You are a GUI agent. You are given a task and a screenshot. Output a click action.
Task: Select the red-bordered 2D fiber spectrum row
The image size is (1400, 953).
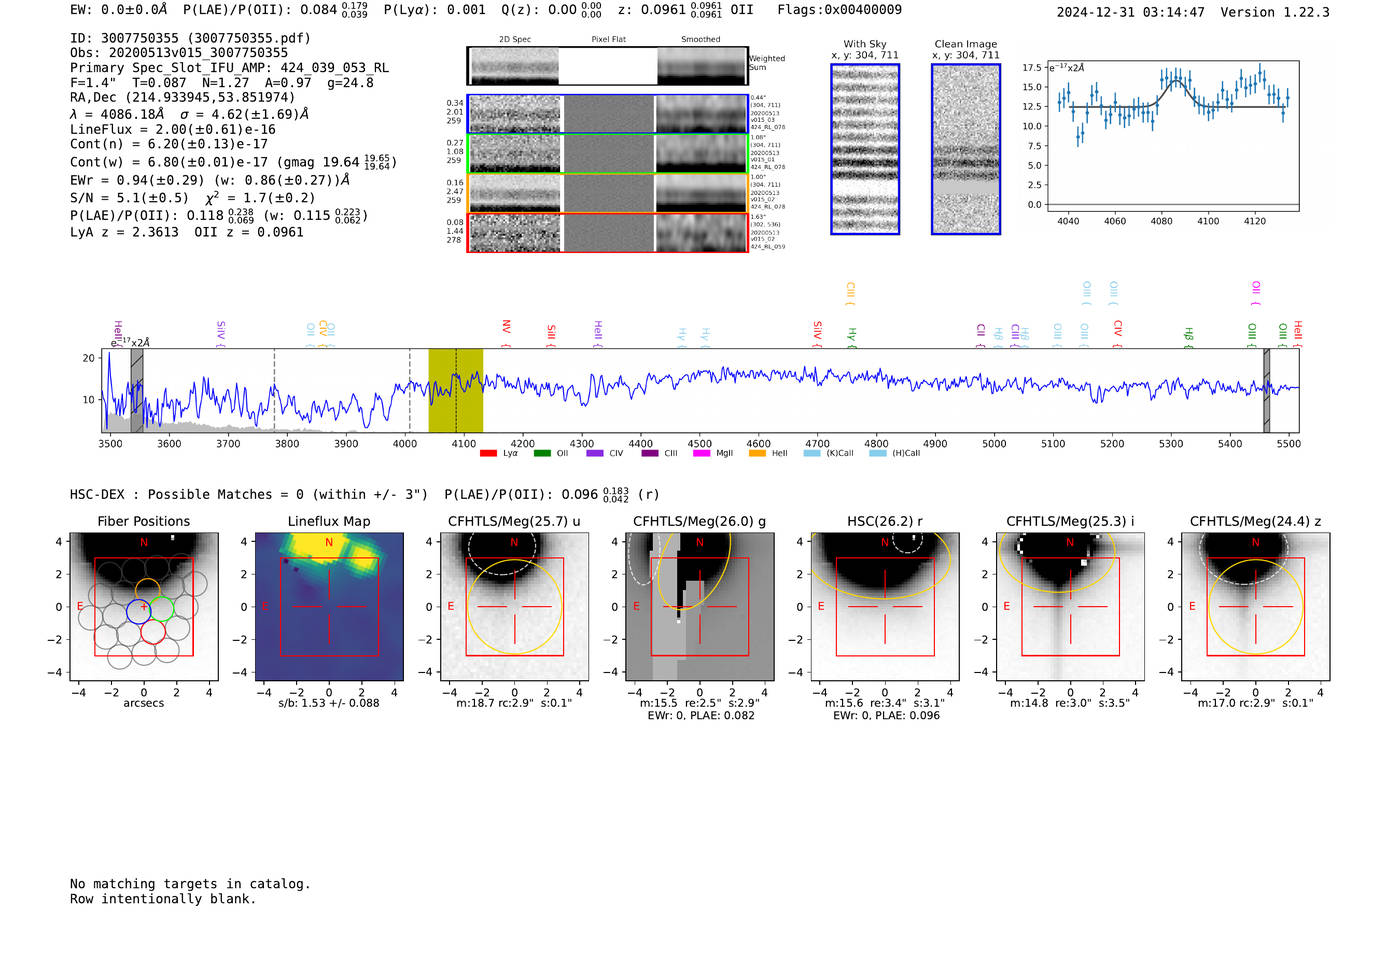point(608,232)
